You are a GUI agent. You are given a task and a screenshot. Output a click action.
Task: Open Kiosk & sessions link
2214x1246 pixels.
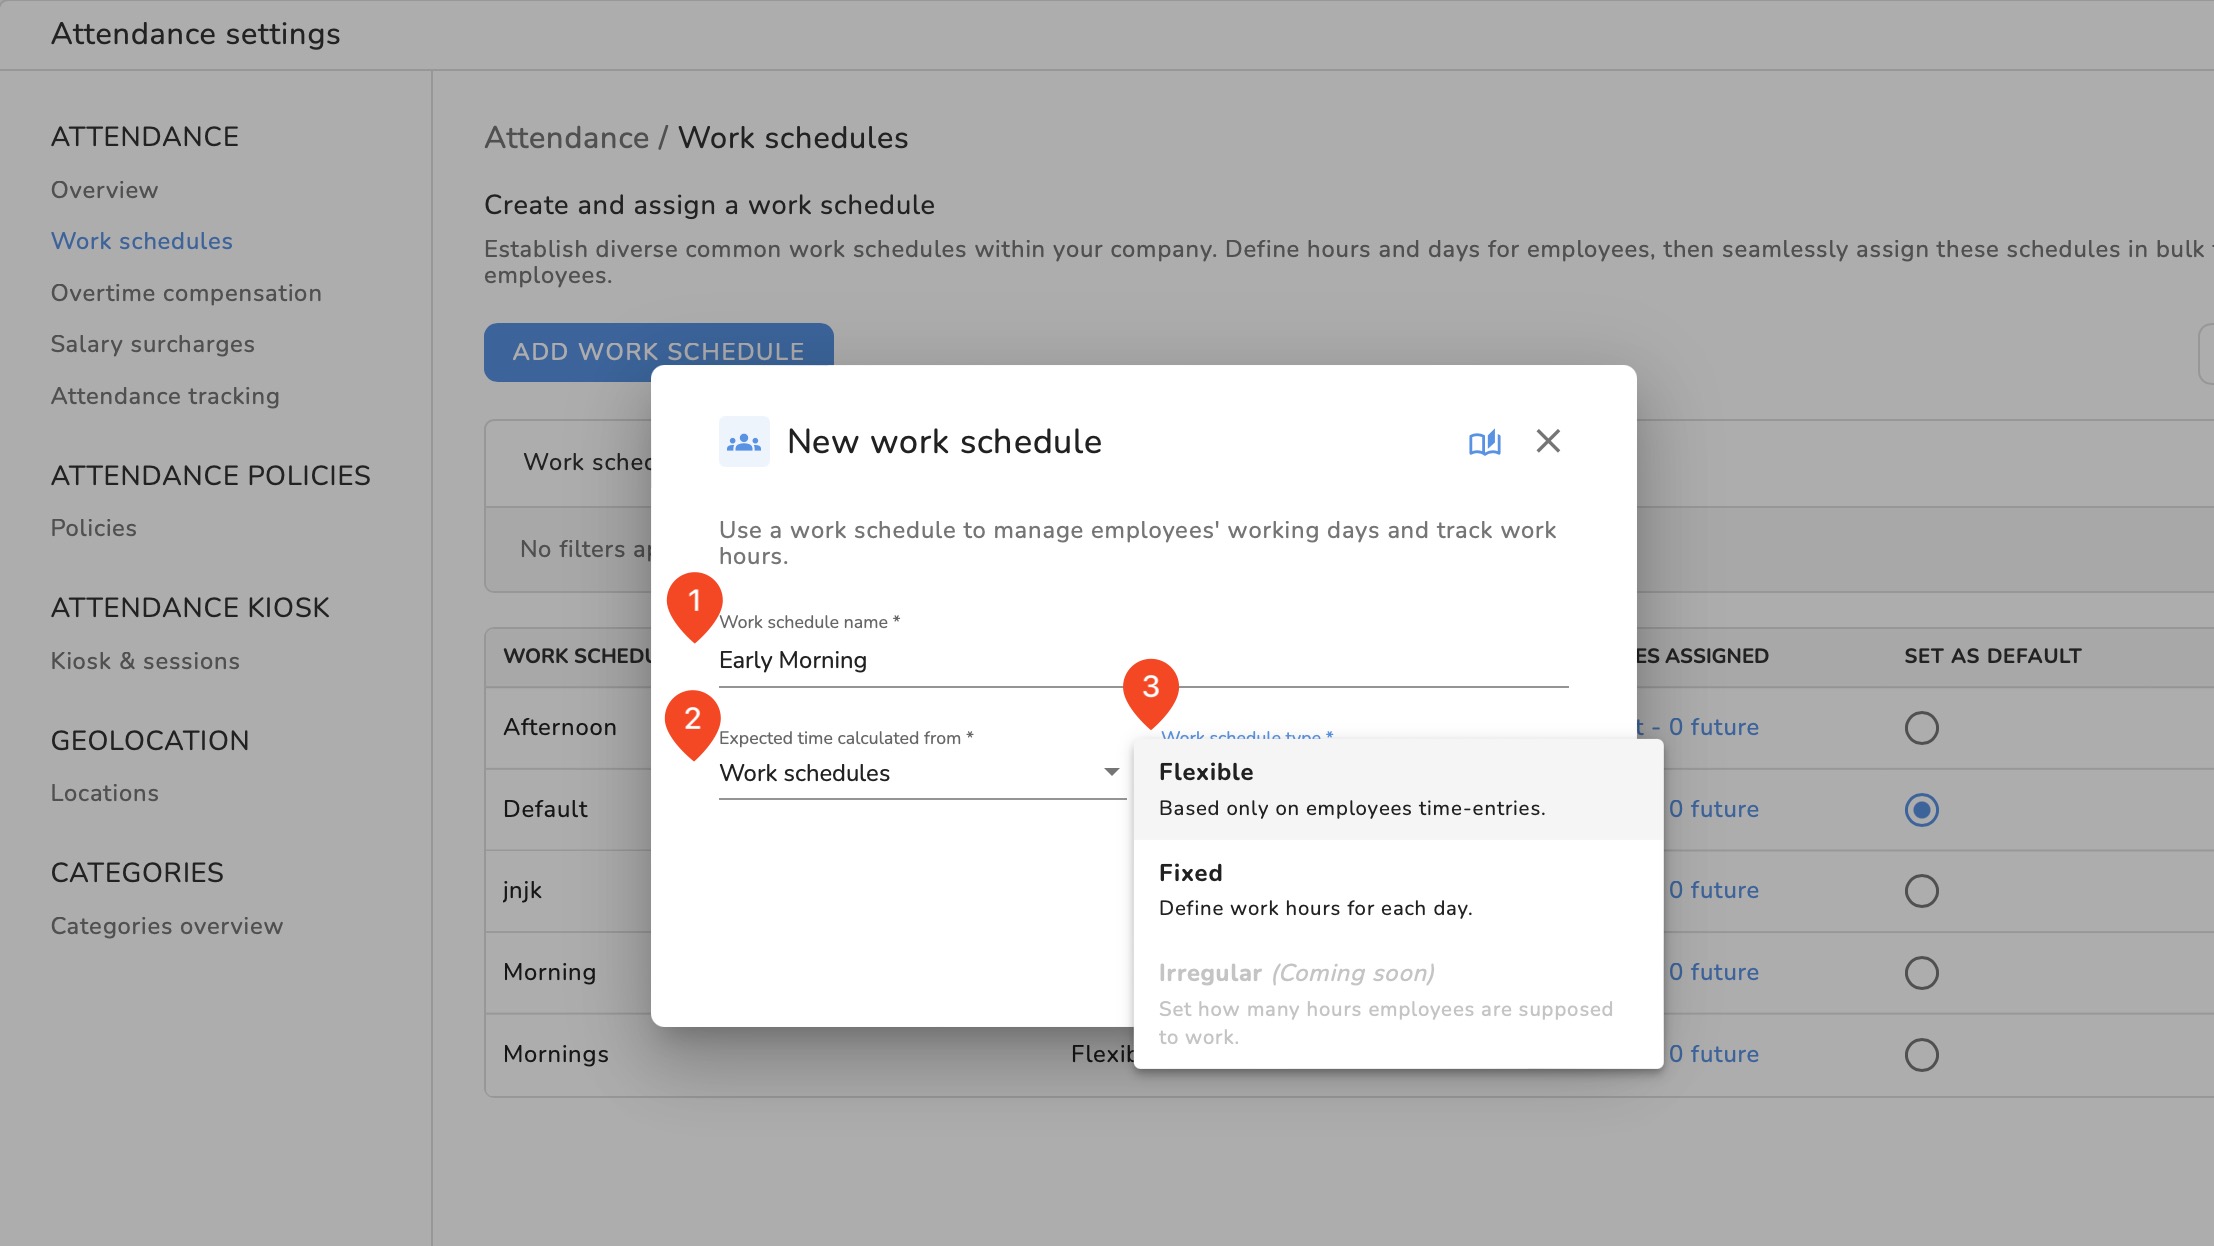(x=145, y=661)
